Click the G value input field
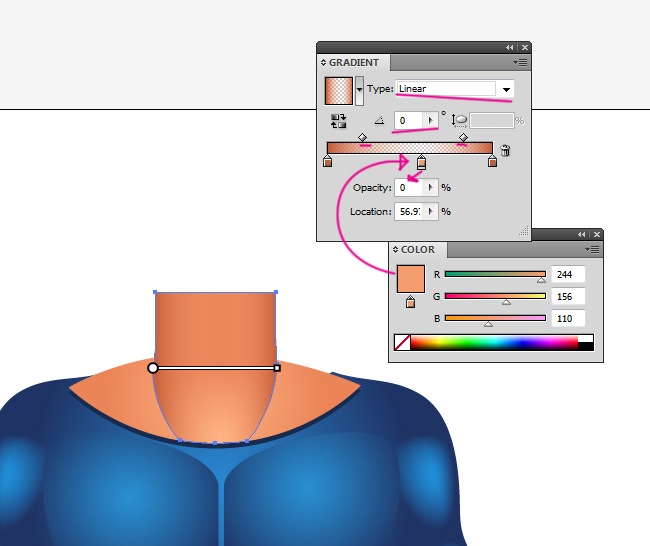Image resolution: width=650 pixels, height=546 pixels. coord(567,296)
